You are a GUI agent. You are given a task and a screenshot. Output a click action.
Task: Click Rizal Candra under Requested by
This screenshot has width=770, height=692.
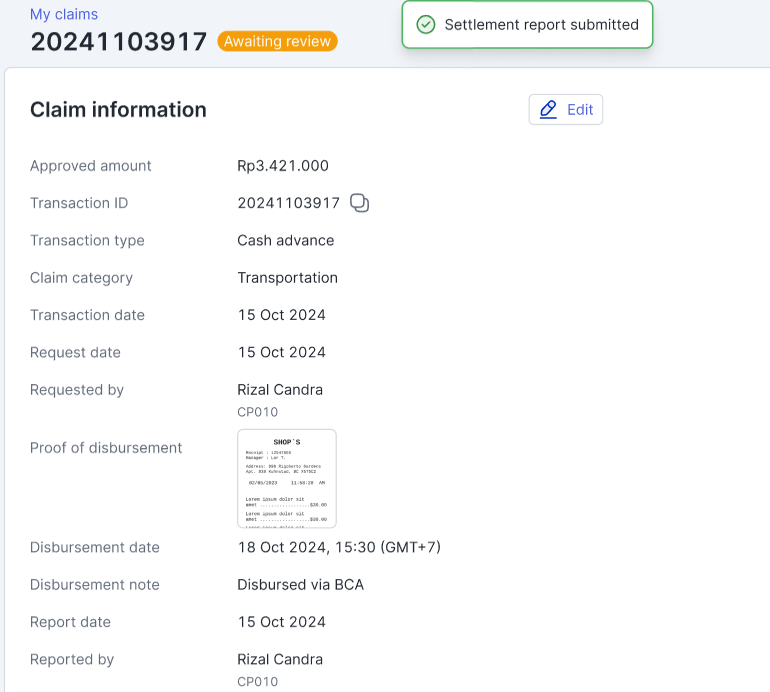[x=280, y=390]
